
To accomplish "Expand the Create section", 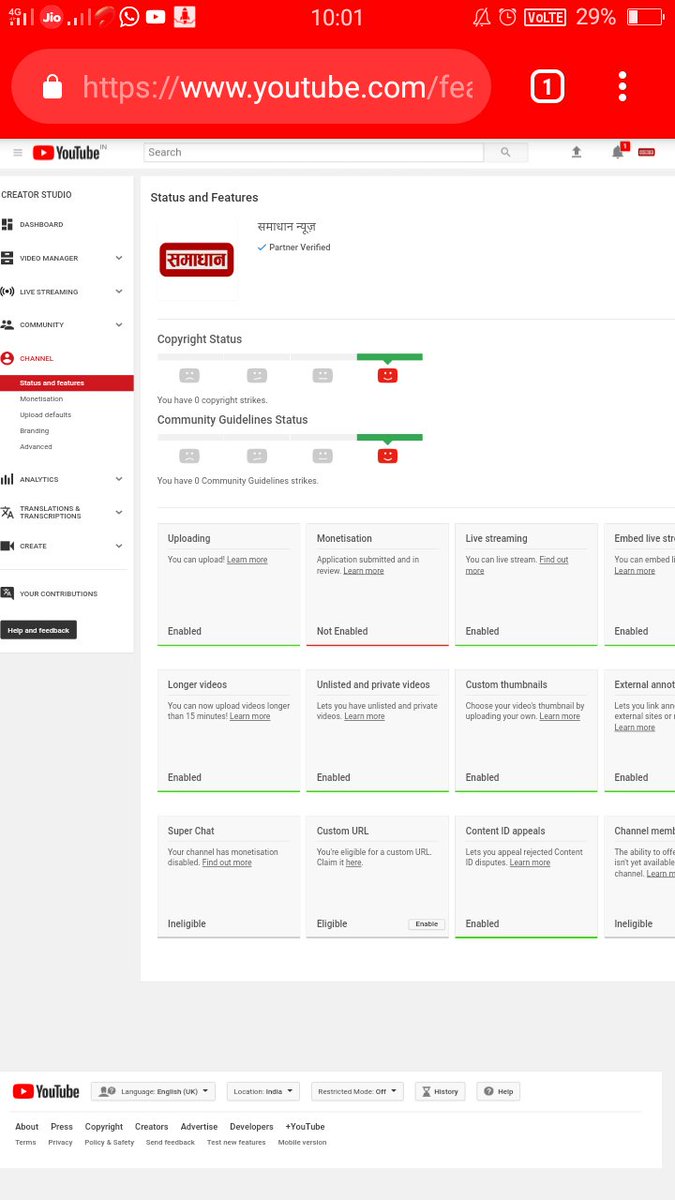I will coord(119,546).
